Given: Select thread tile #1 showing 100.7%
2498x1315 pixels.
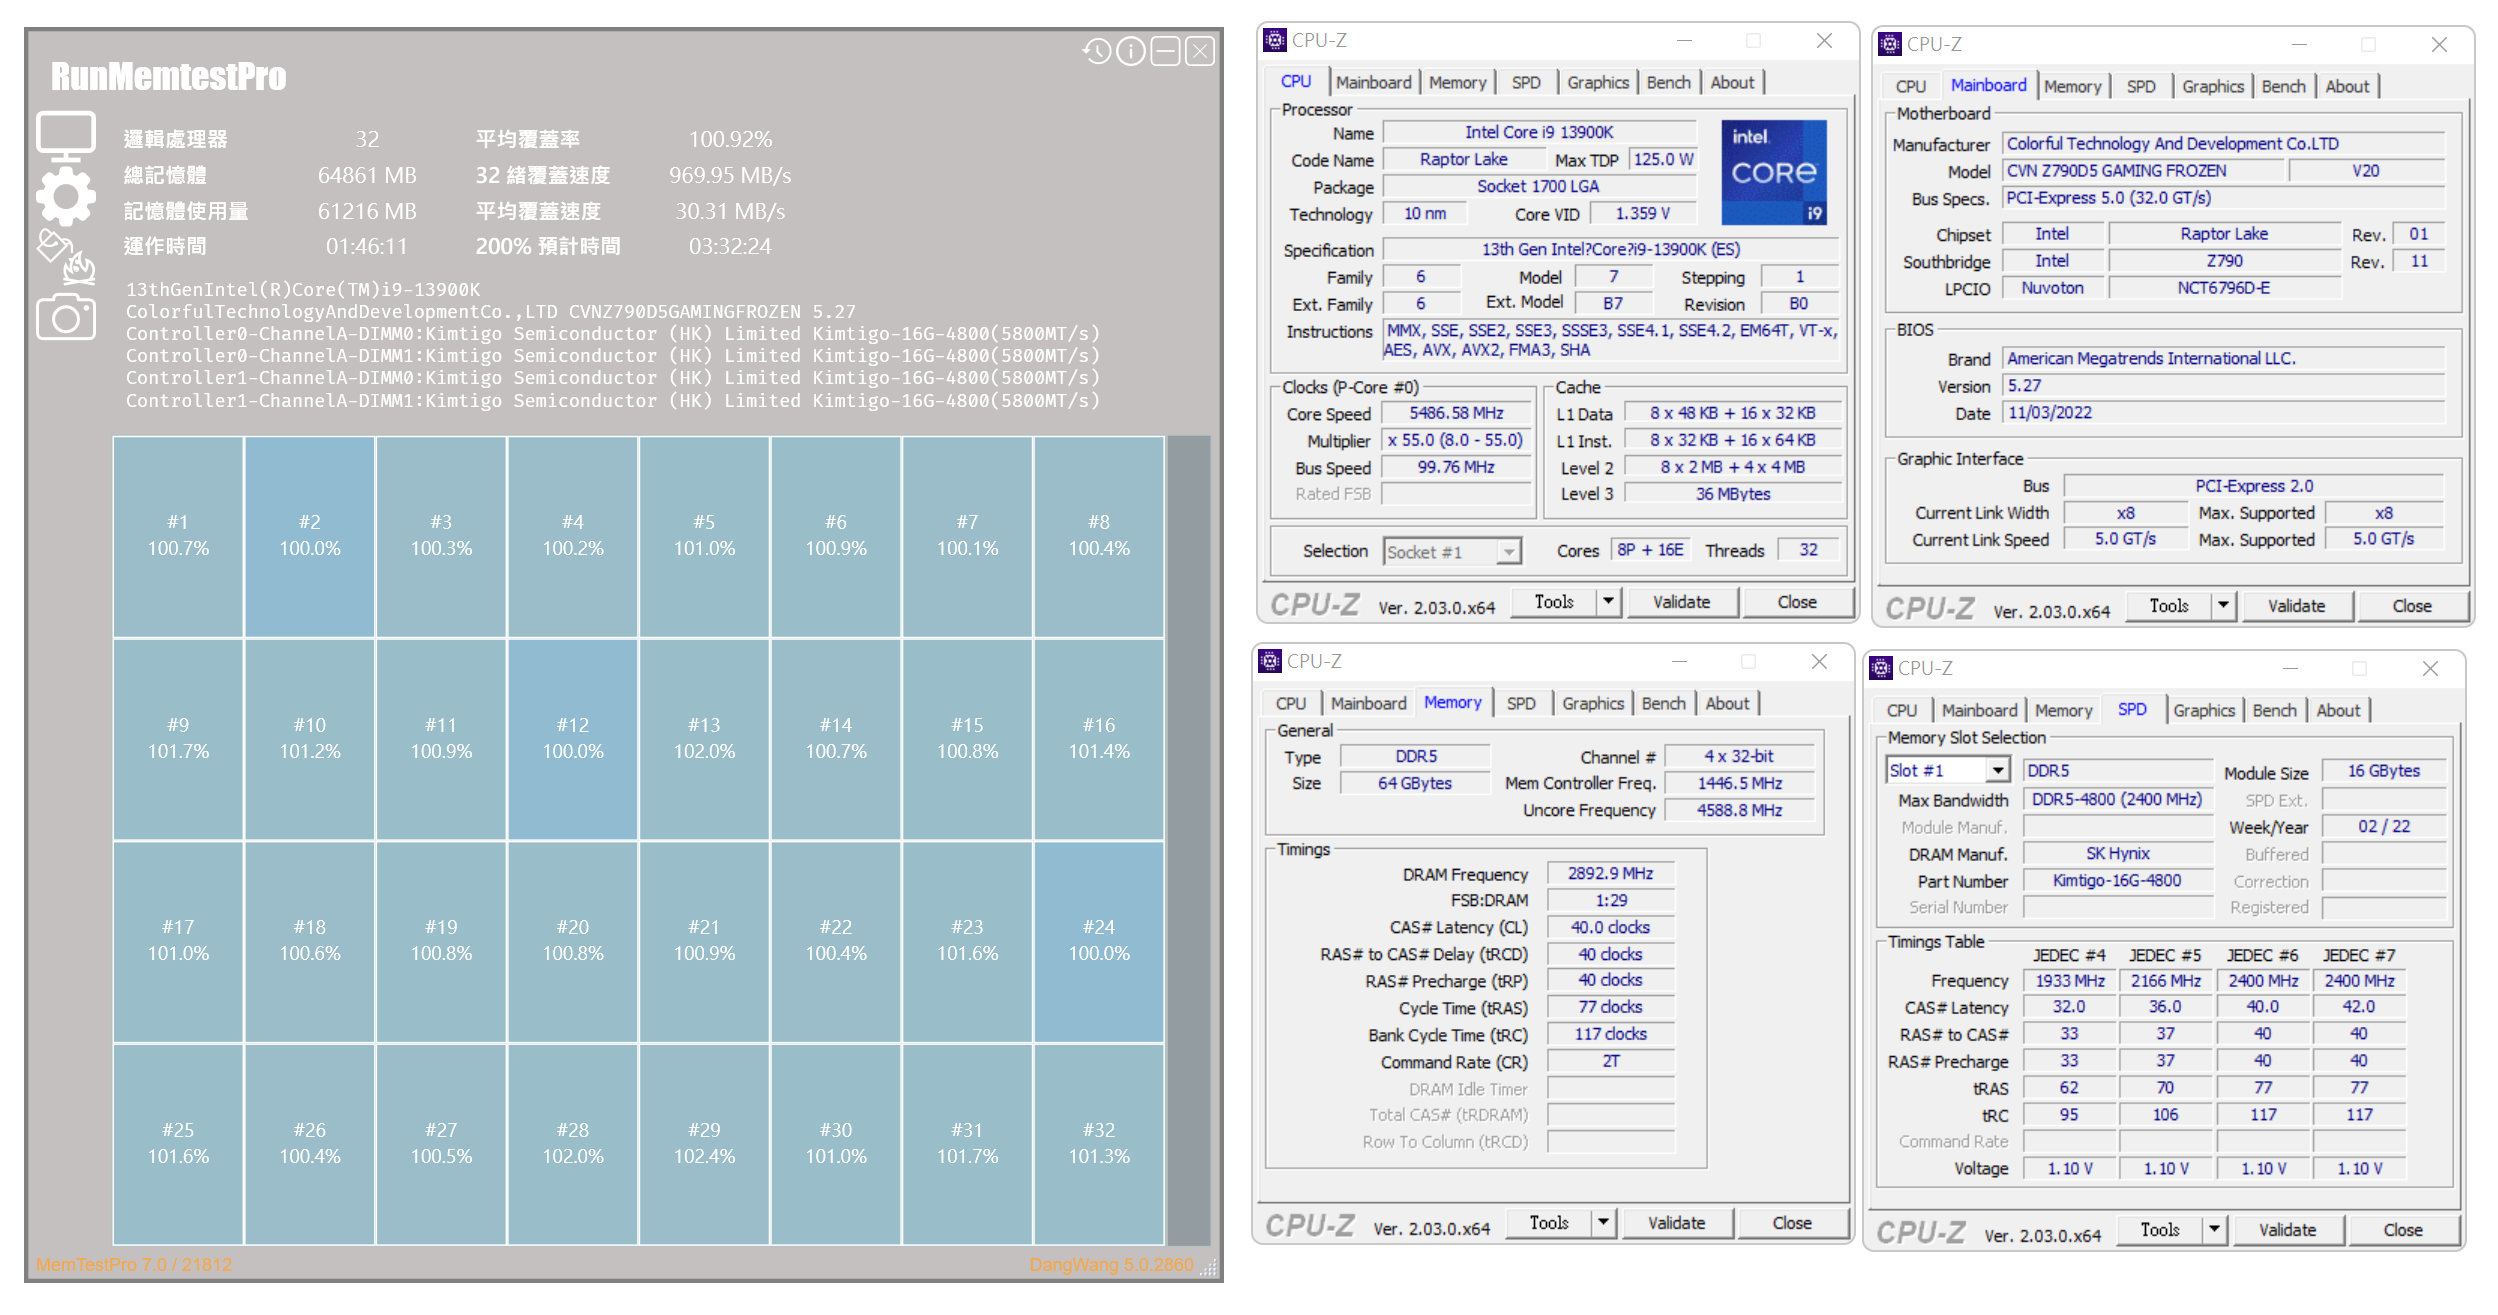Looking at the screenshot, I should tap(178, 536).
